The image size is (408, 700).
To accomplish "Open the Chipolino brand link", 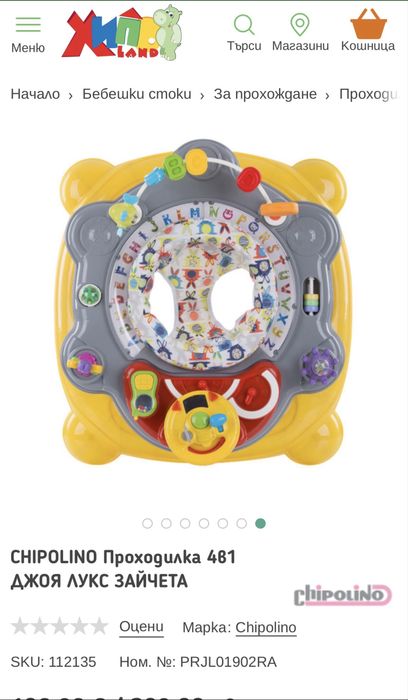I will point(266,627).
